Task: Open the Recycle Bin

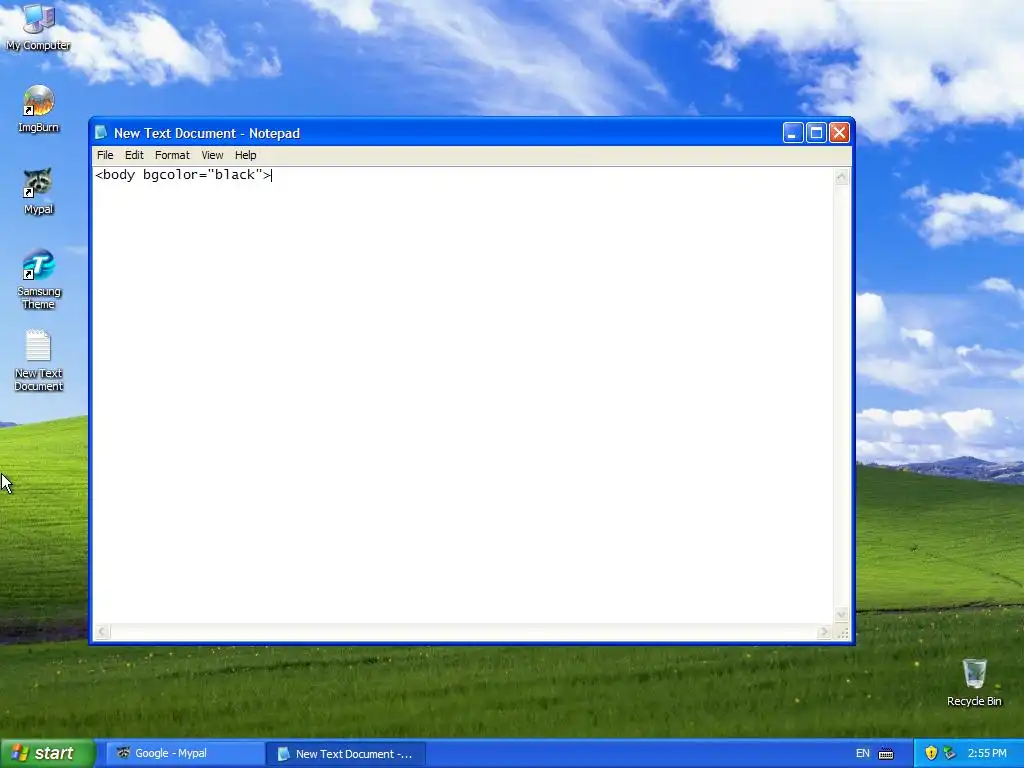Action: point(974,682)
